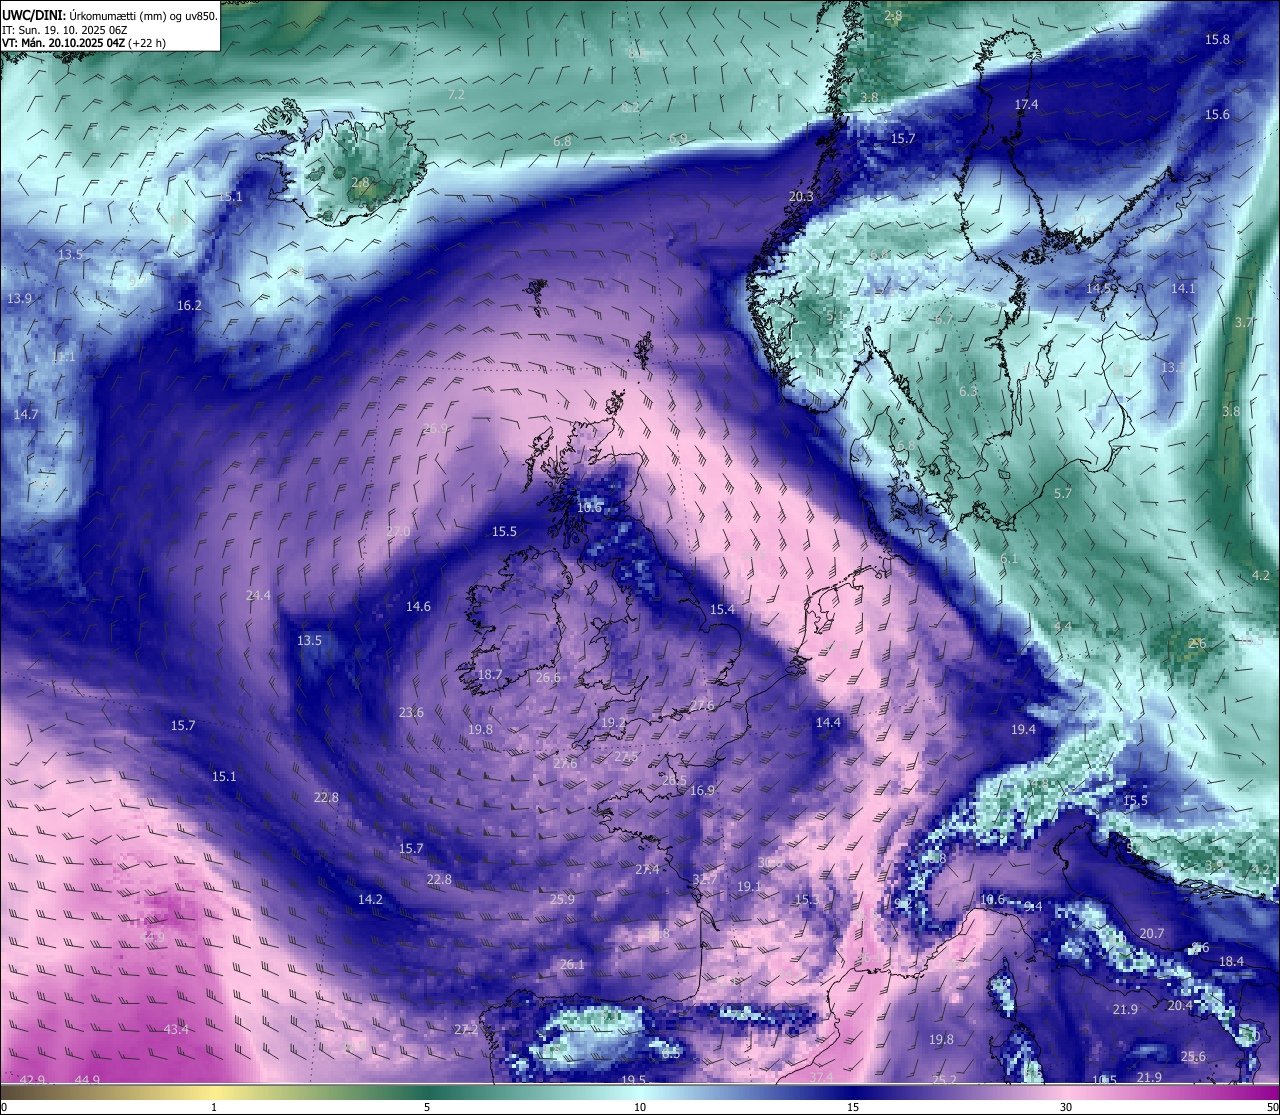Click the 43.4 value label
The height and width of the screenshot is (1115, 1280).
click(176, 1030)
